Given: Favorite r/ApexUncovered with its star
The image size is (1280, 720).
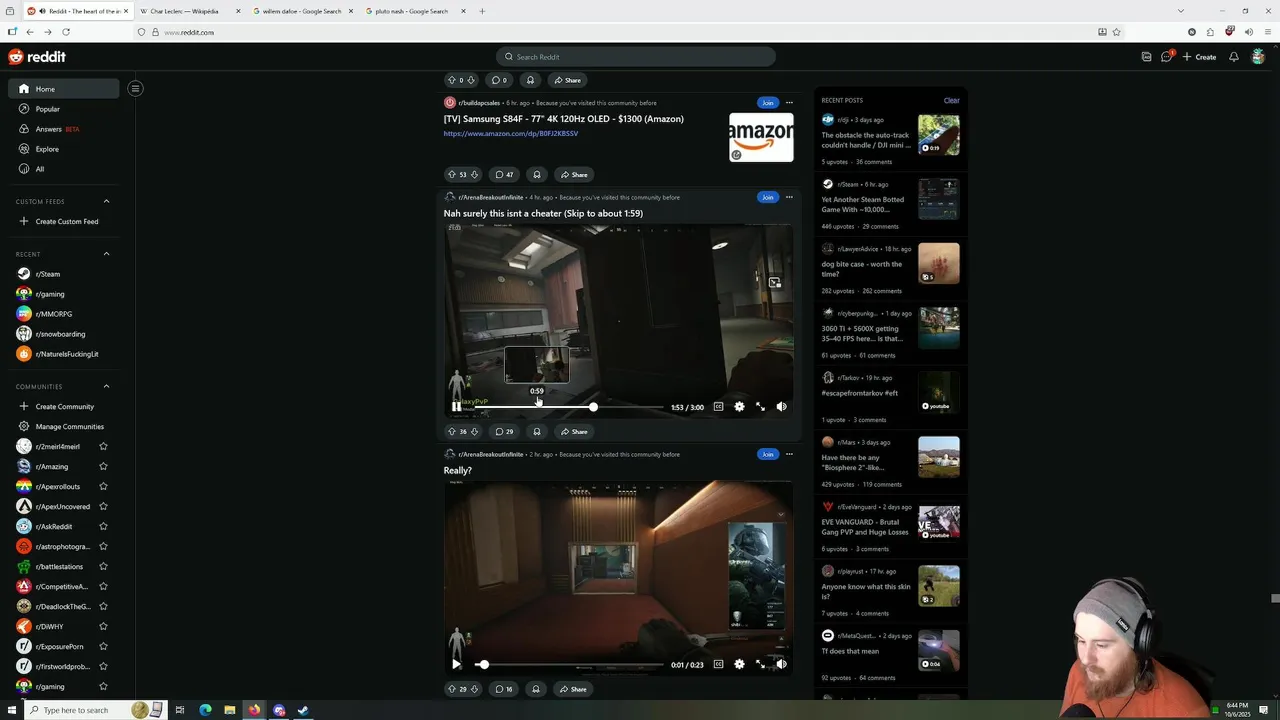Looking at the screenshot, I should point(103,506).
